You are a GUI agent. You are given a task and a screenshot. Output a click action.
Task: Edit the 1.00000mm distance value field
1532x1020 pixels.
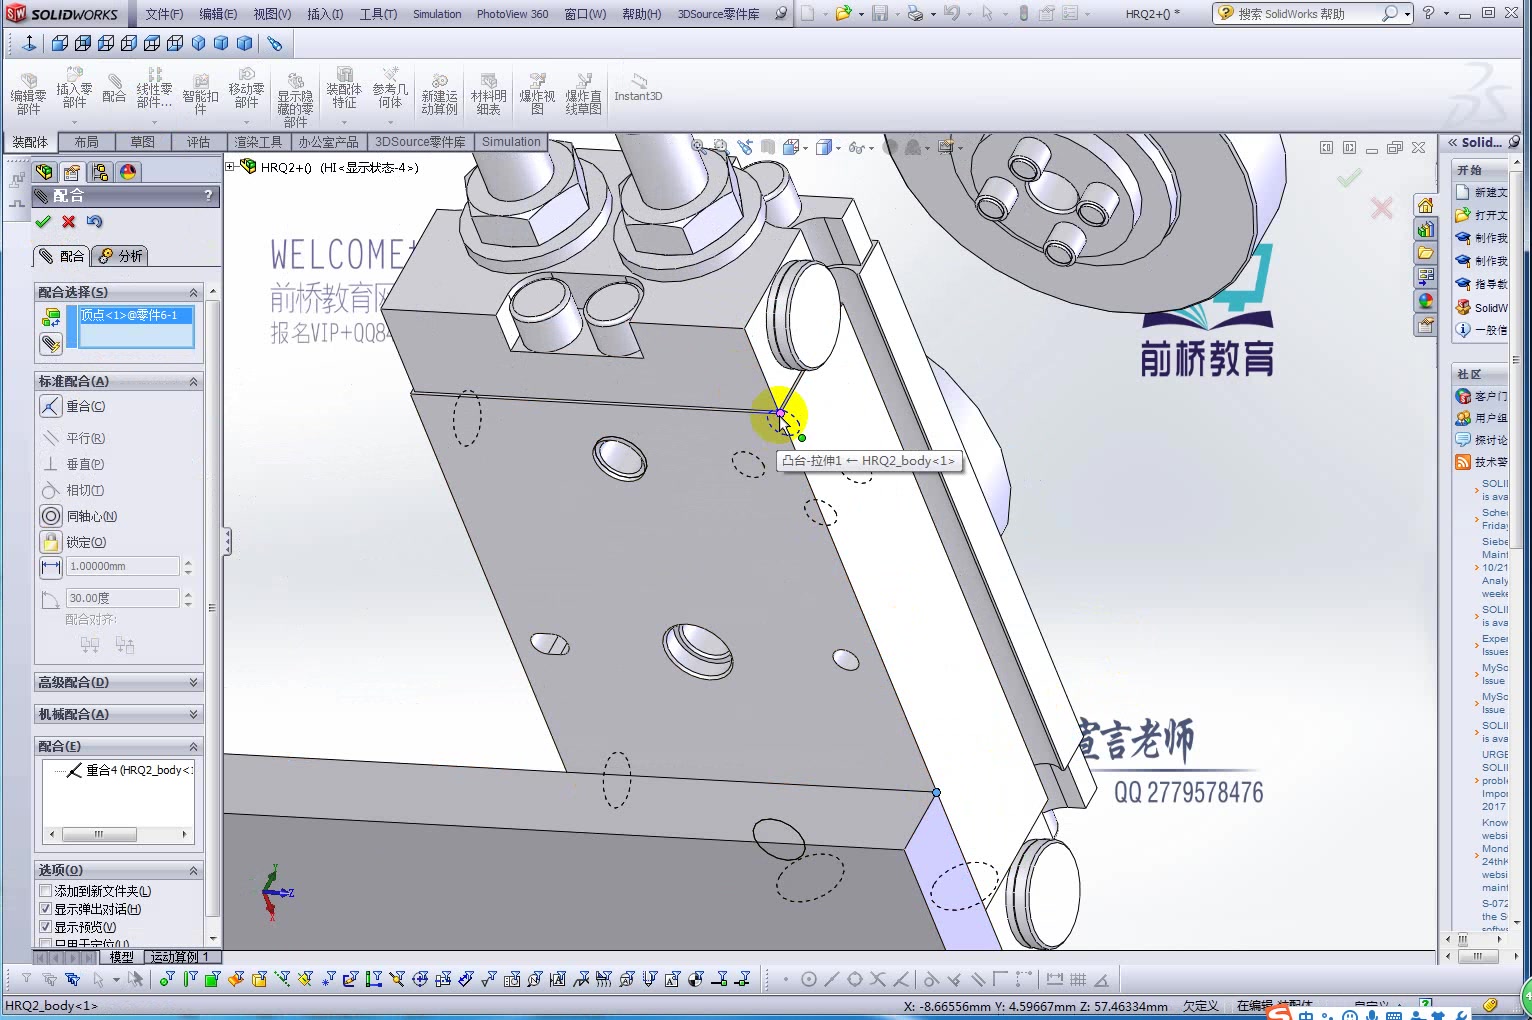122,566
